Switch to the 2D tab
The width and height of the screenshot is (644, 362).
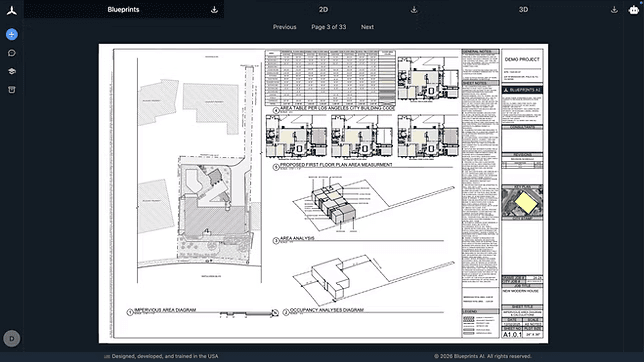pos(323,9)
